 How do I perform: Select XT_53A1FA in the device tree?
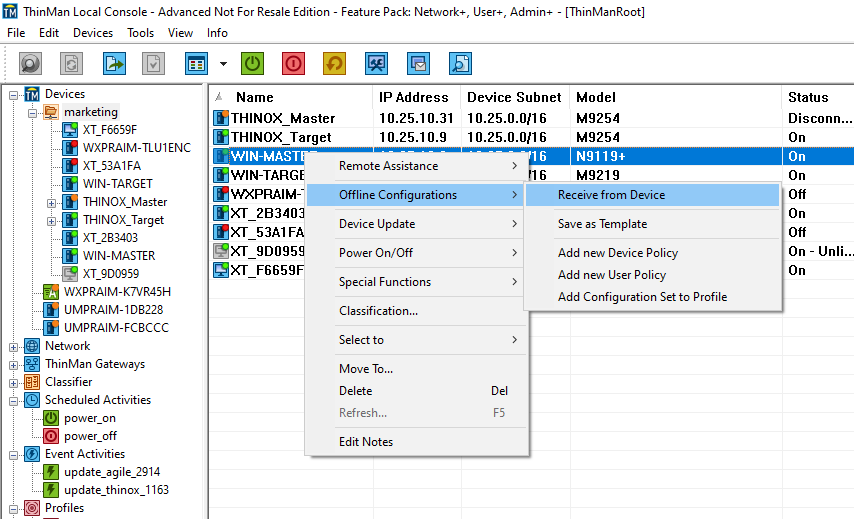point(112,166)
